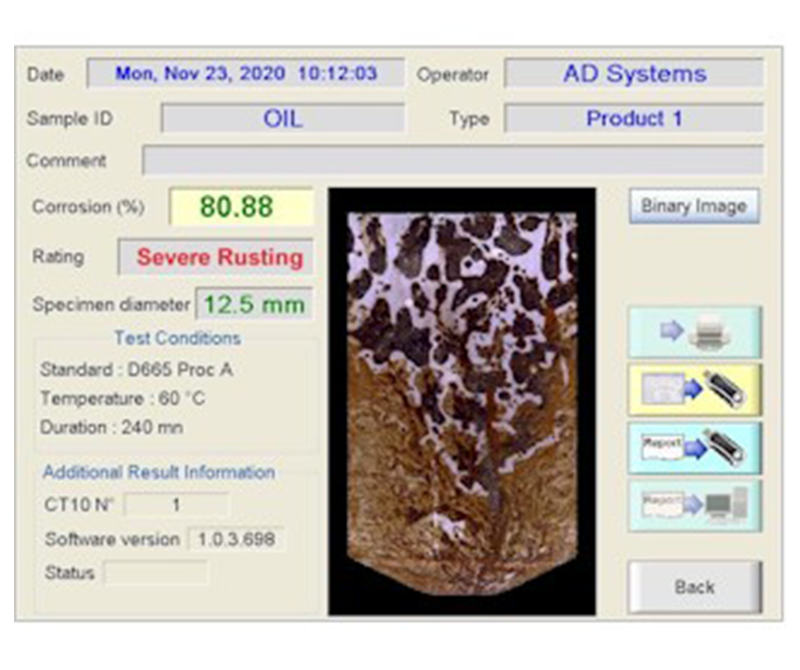Click the corroded specimen image

462,400
